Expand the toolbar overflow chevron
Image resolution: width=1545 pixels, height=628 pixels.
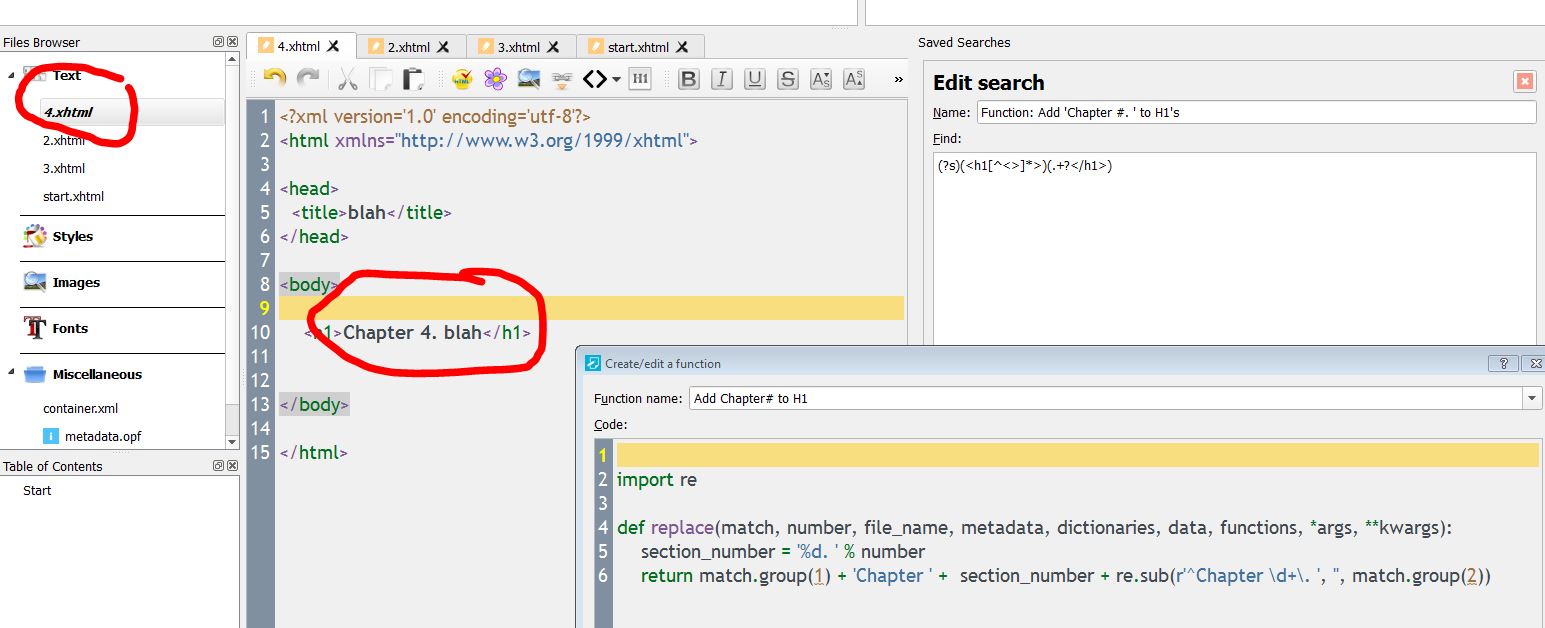click(x=898, y=79)
